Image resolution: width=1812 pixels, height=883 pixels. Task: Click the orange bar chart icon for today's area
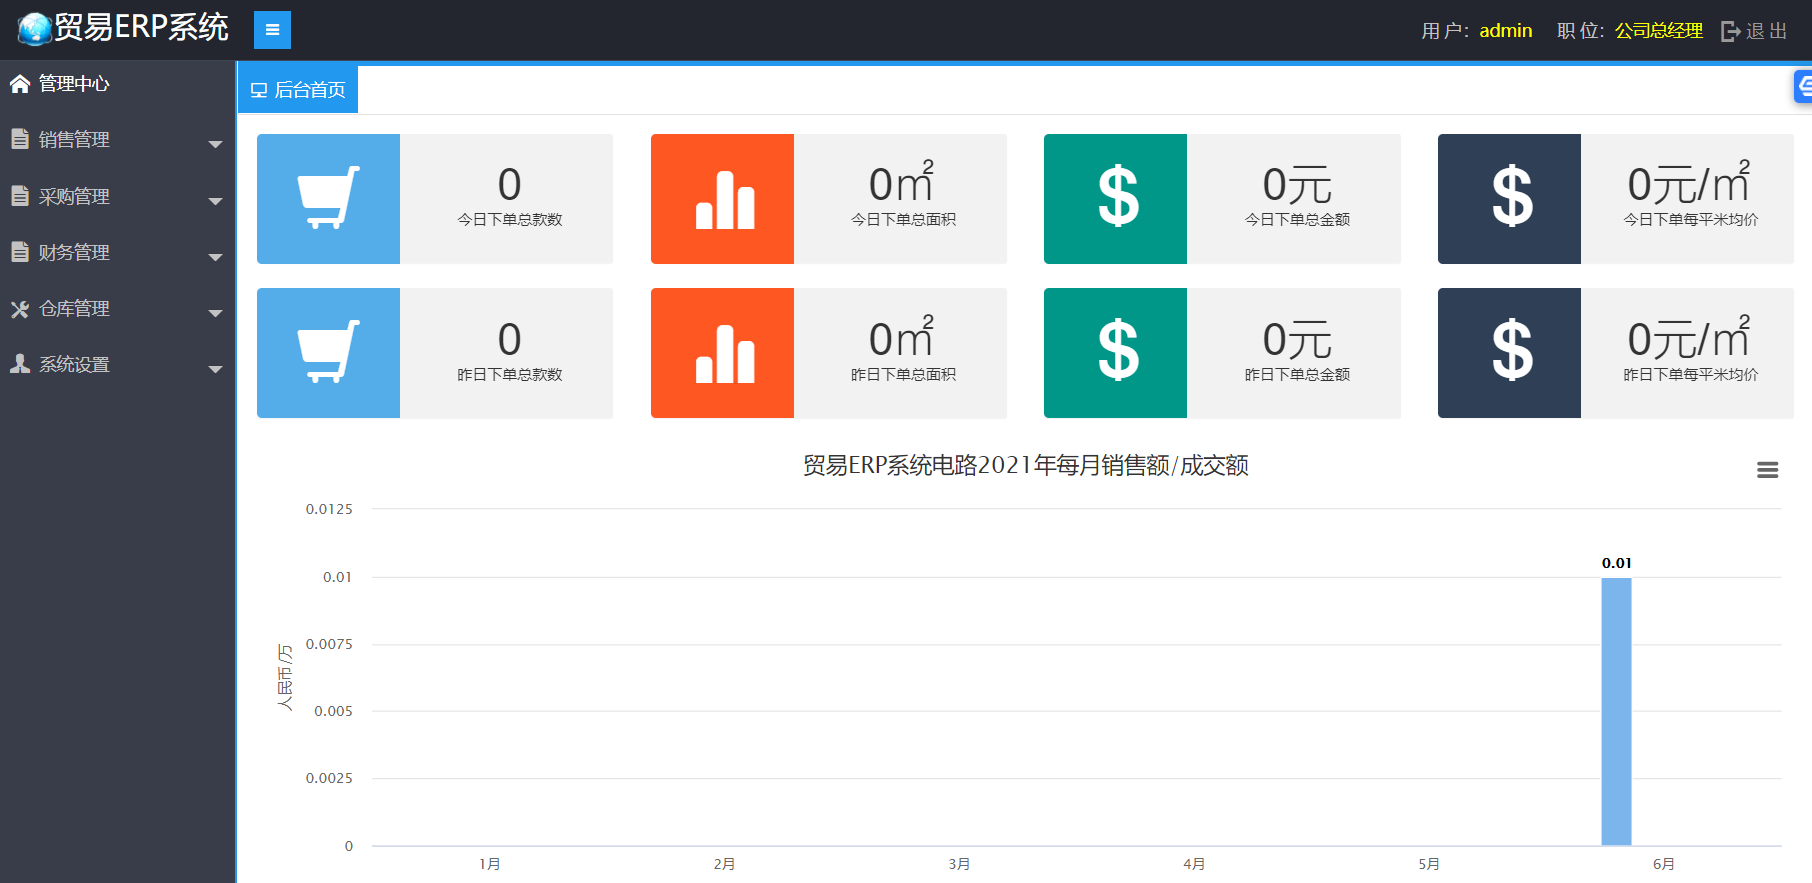[722, 199]
